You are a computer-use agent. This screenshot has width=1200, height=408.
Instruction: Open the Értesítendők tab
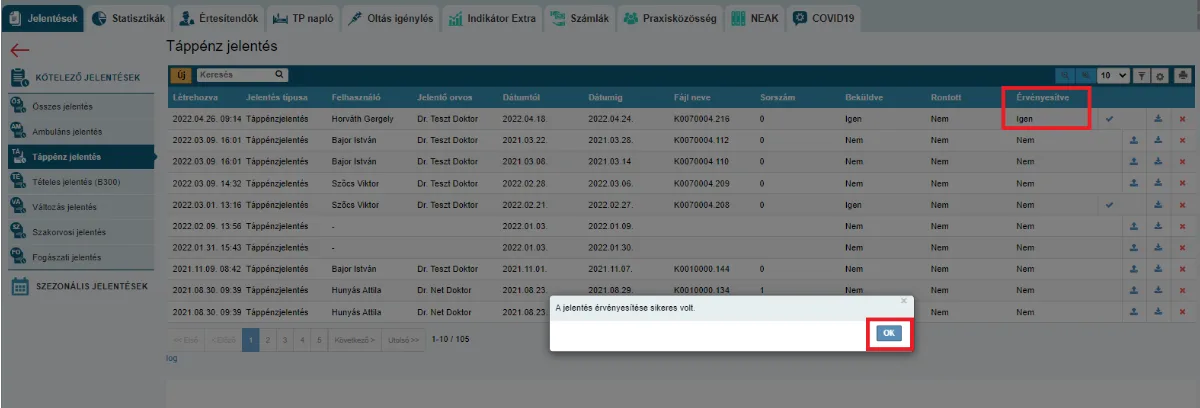220,18
